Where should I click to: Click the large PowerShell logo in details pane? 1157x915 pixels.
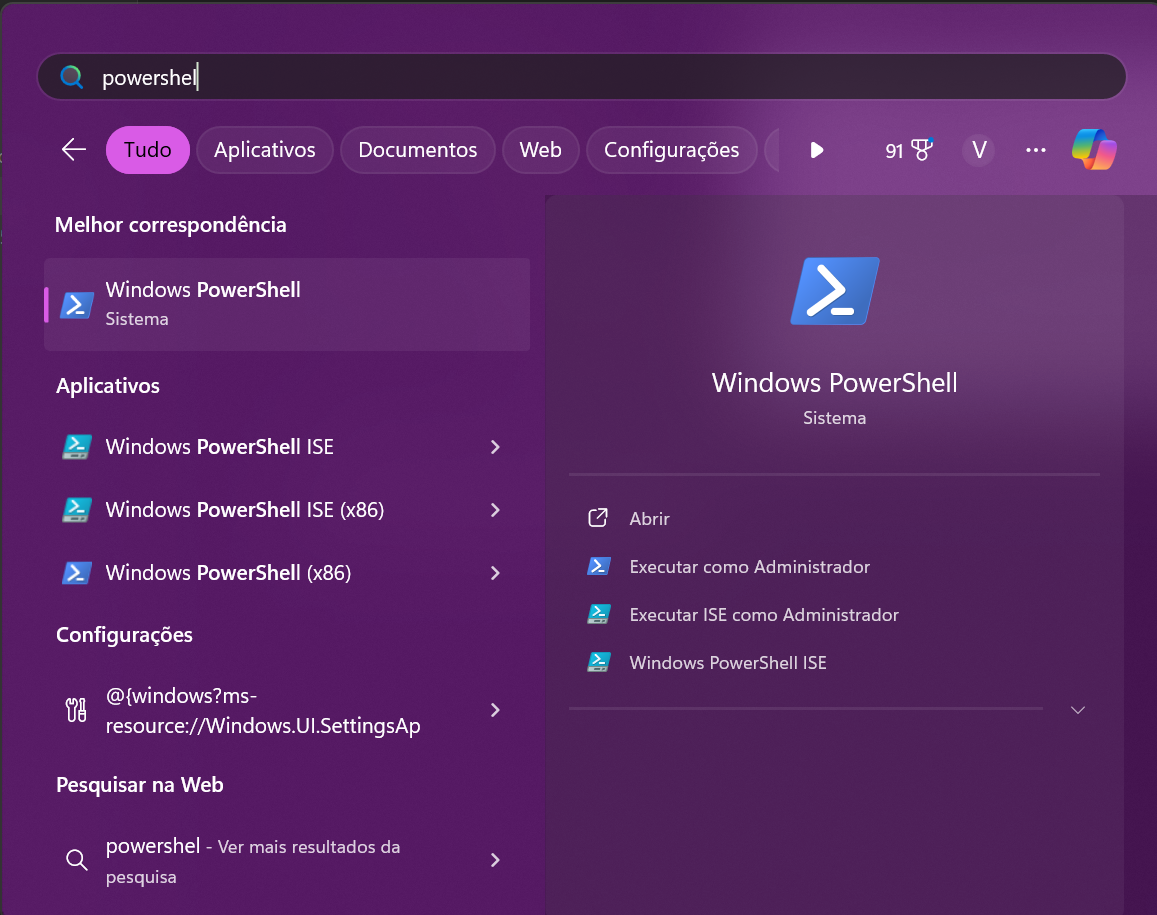click(x=835, y=291)
